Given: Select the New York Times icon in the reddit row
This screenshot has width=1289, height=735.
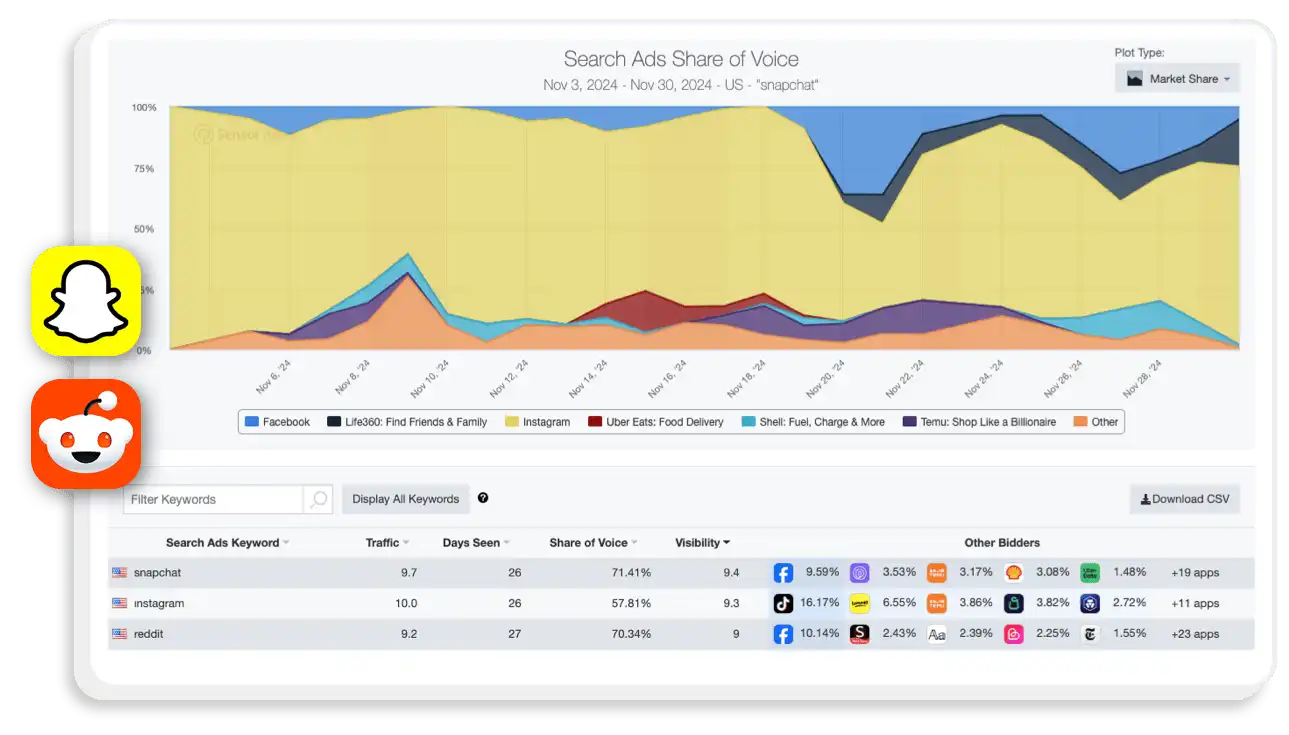Looking at the screenshot, I should point(1089,632).
